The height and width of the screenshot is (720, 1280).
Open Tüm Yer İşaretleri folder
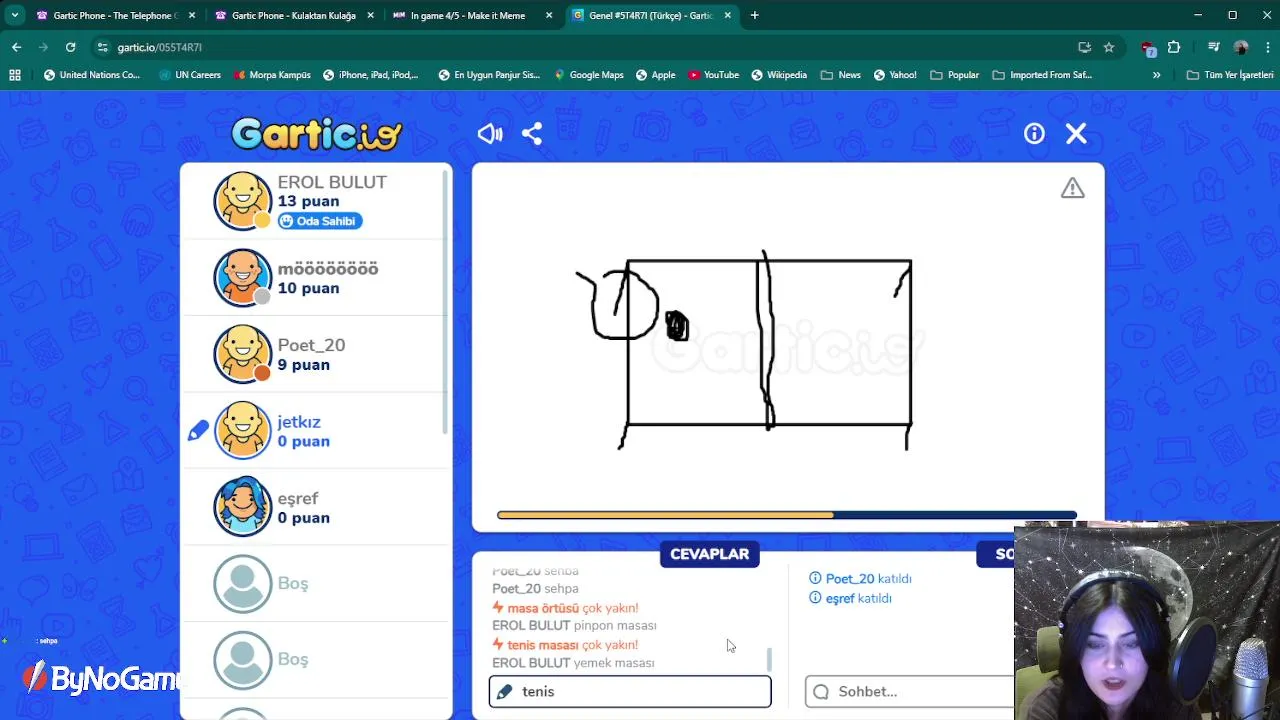coord(1229,75)
